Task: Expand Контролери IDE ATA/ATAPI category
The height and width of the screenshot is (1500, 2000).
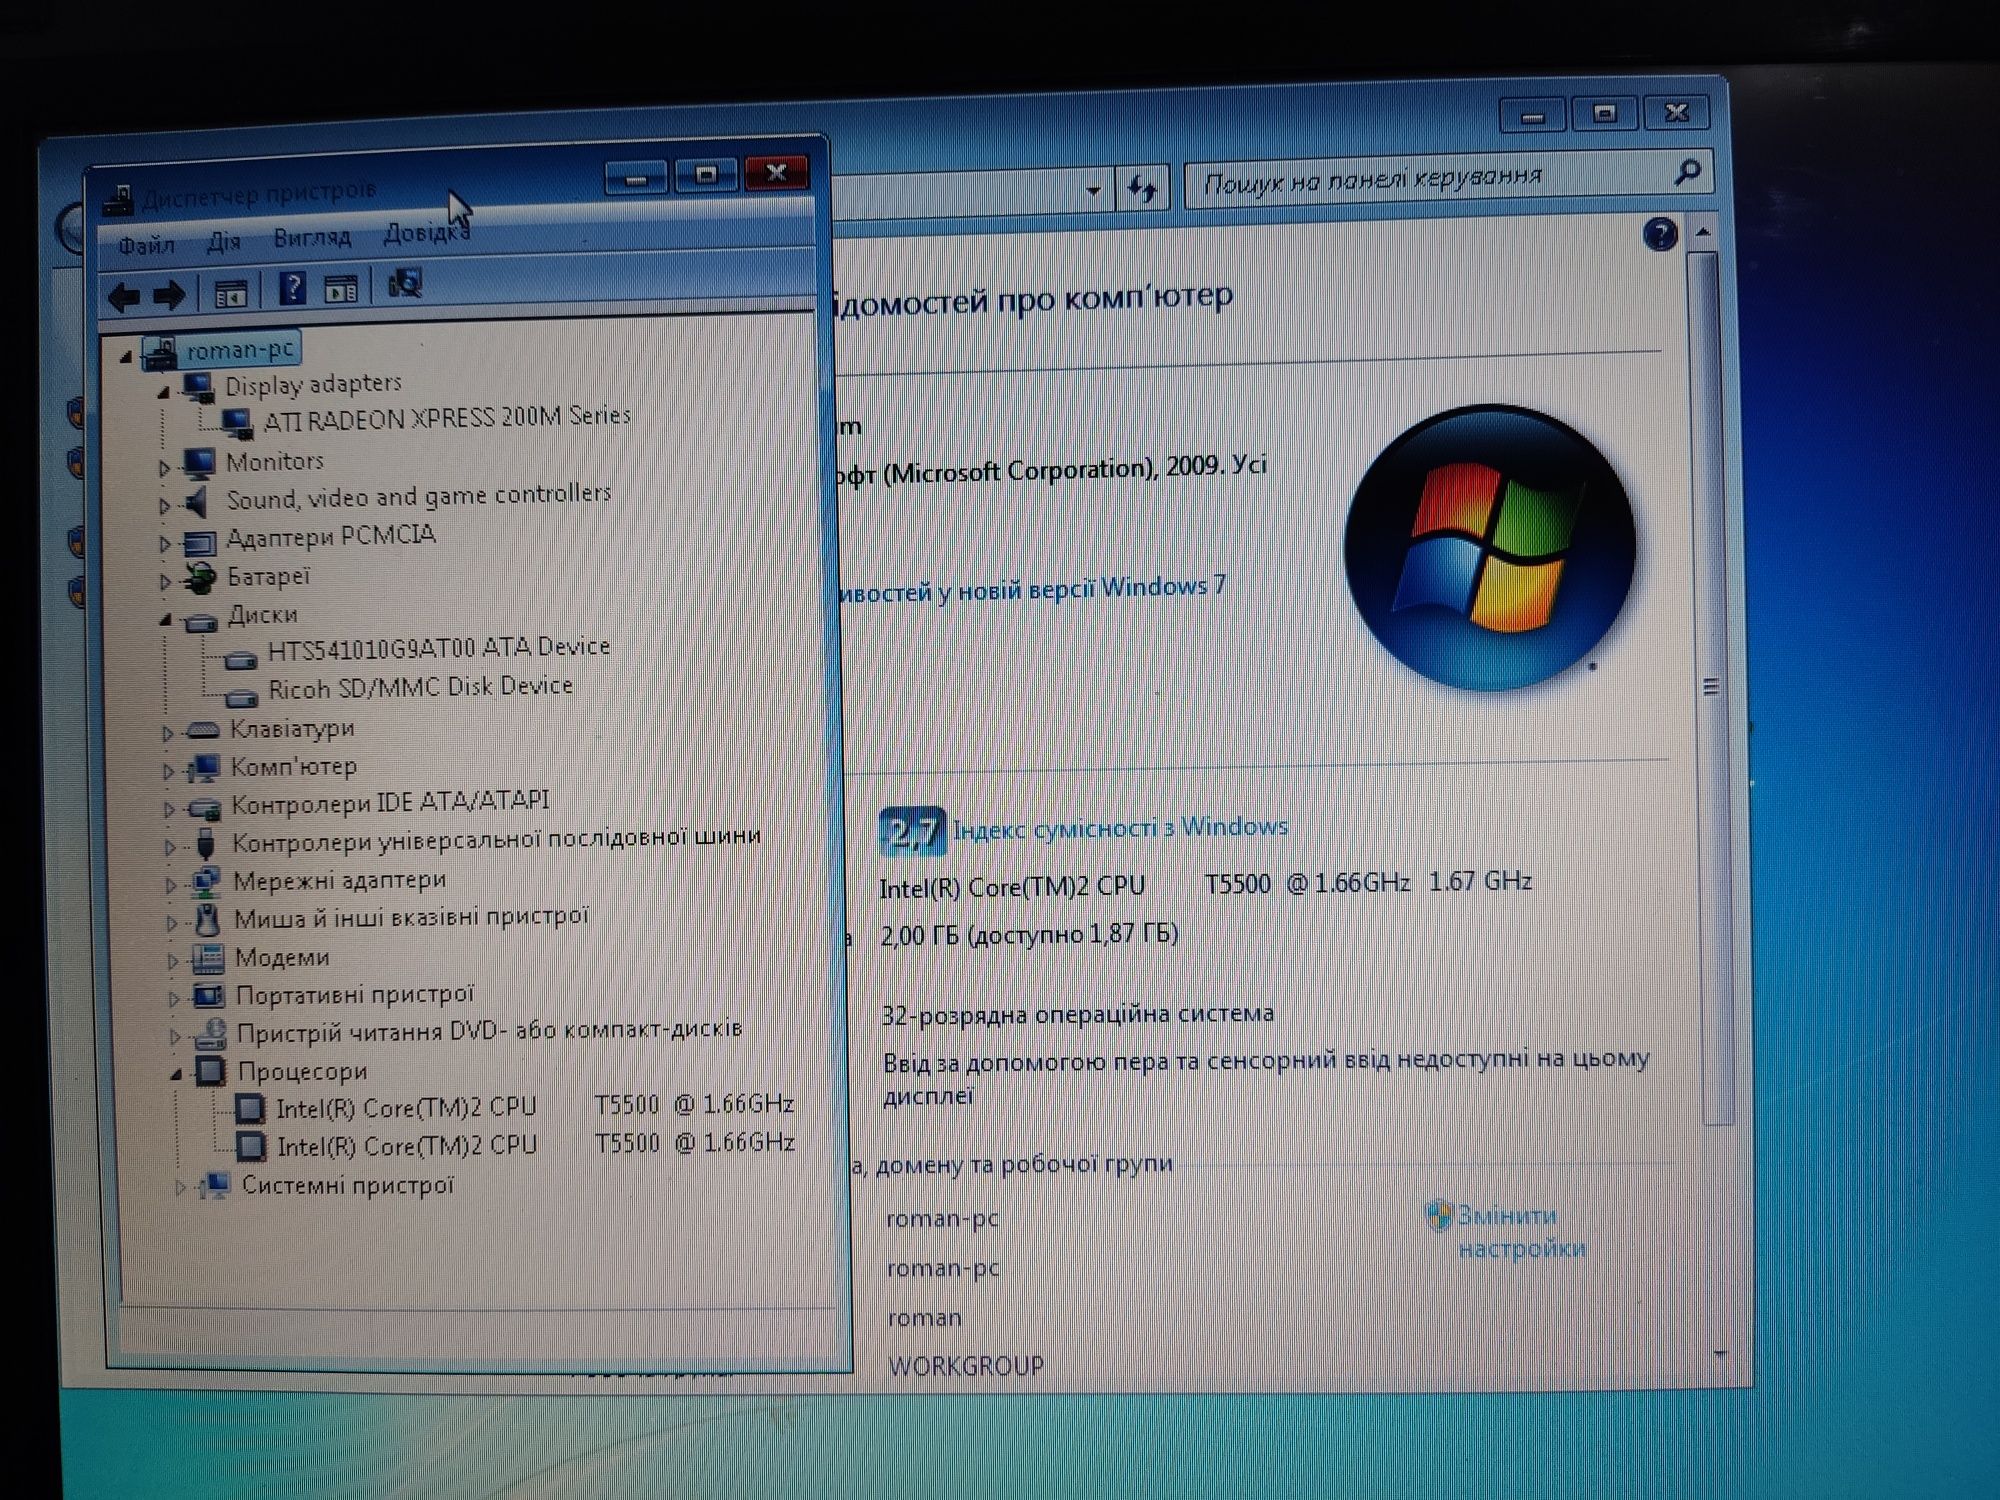Action: coord(169,809)
